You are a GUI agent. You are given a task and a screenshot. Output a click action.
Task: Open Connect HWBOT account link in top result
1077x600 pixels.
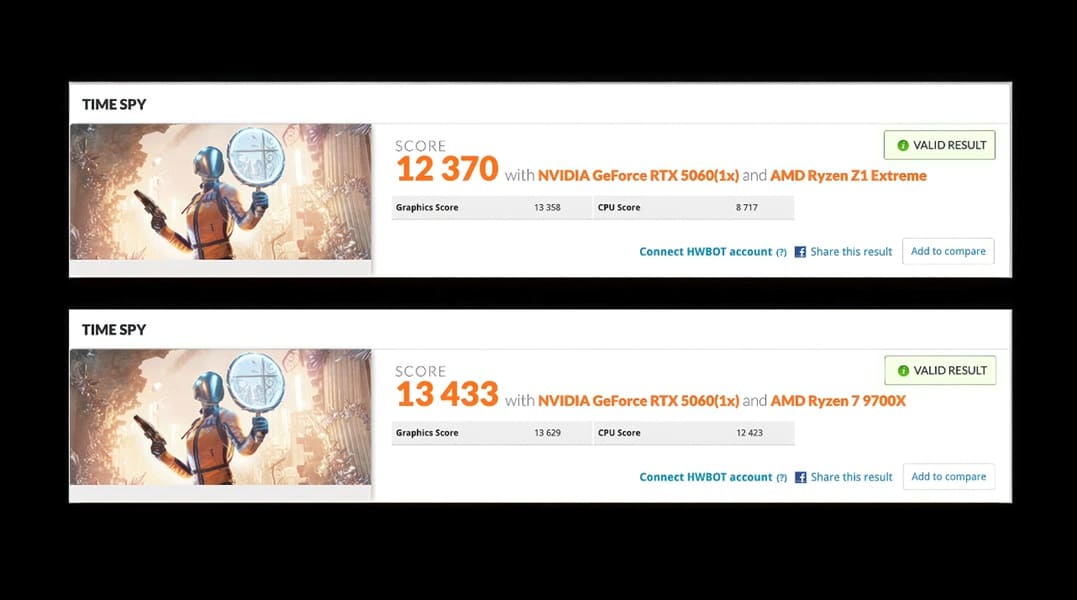[x=705, y=252]
